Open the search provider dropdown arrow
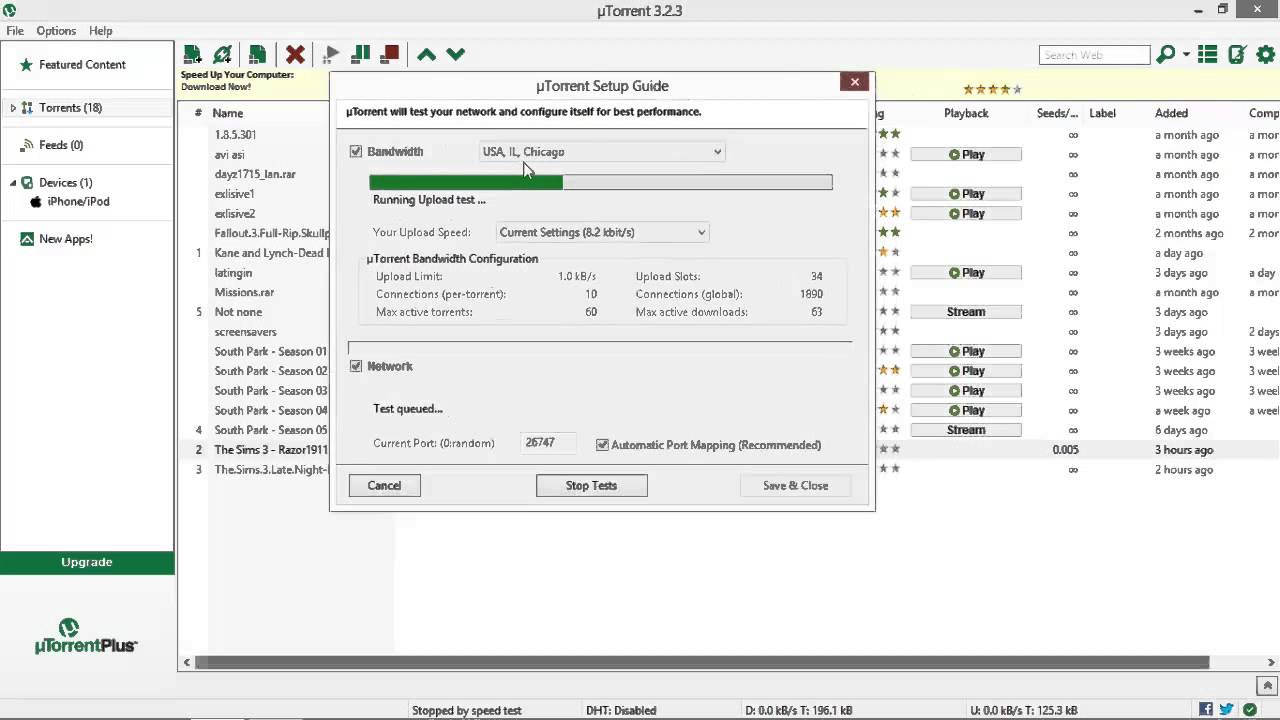This screenshot has width=1280, height=720. [x=1186, y=55]
